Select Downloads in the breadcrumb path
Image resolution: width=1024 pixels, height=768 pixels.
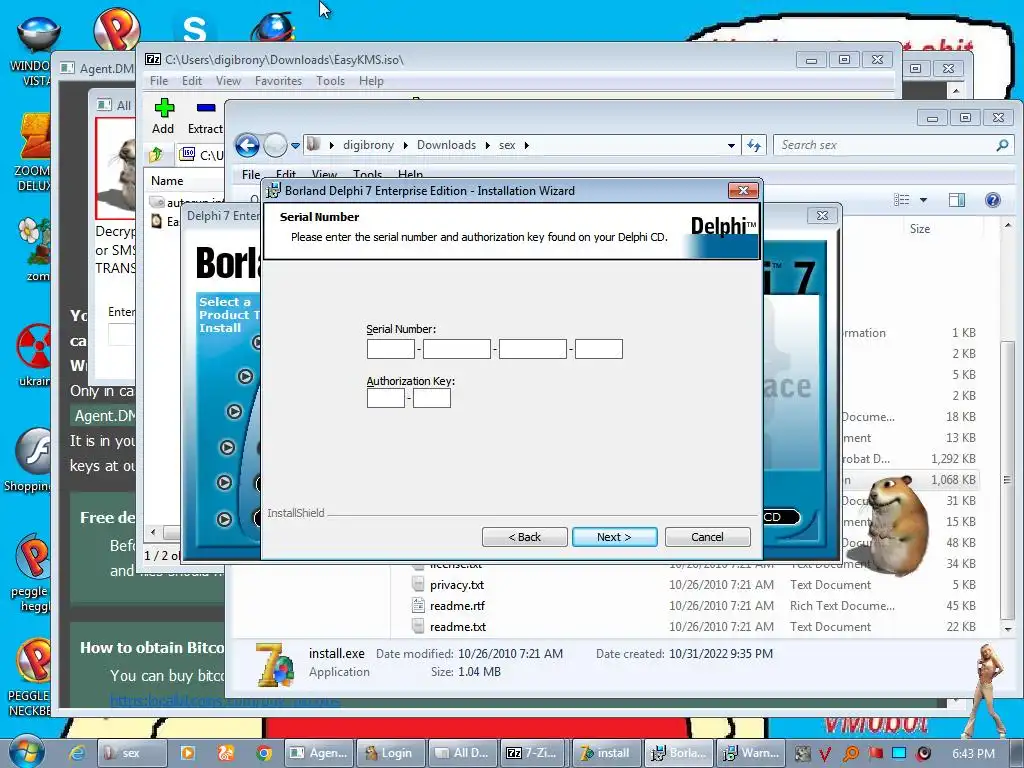(x=446, y=145)
